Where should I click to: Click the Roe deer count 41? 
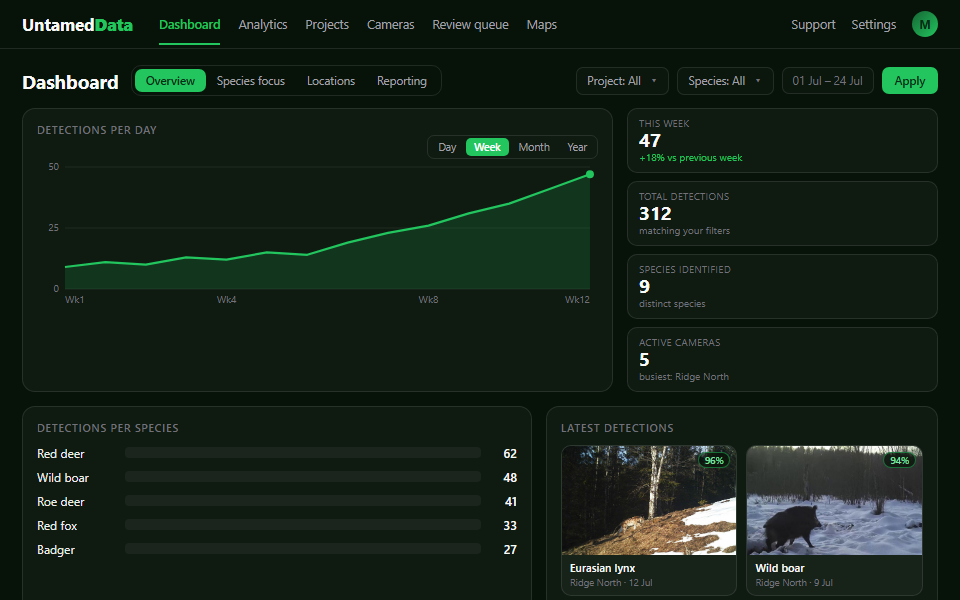[x=511, y=502]
